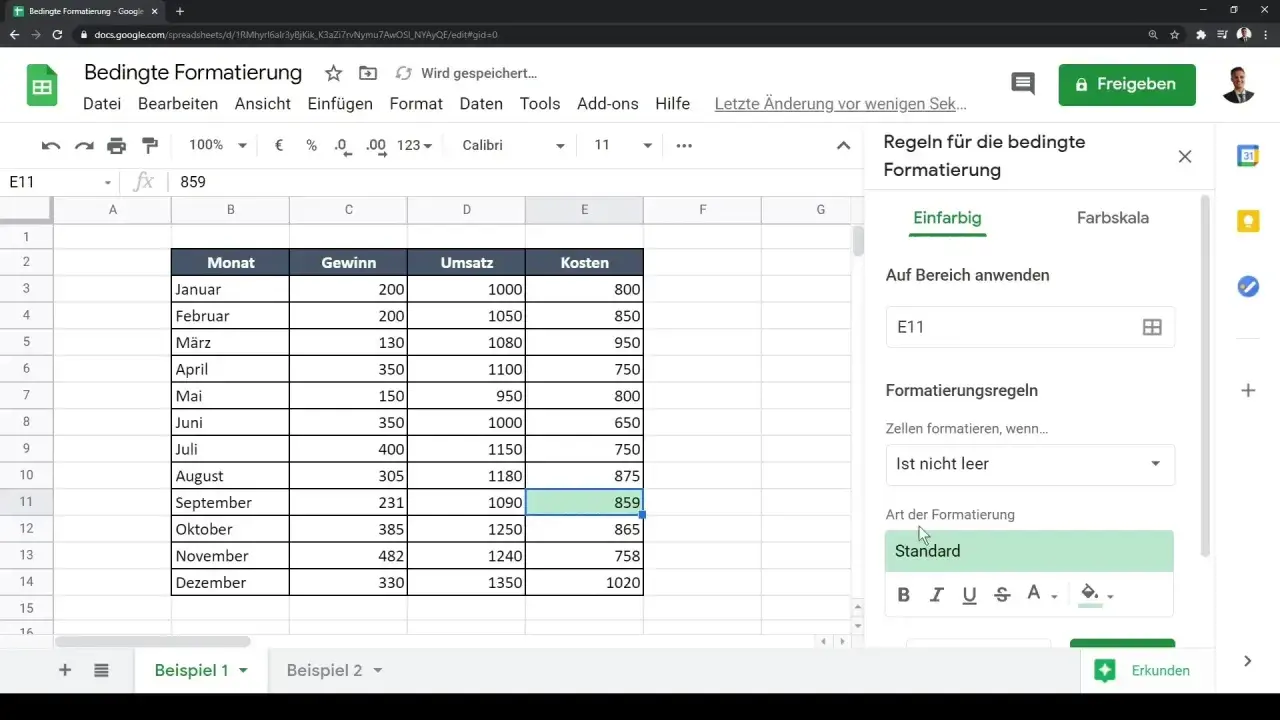This screenshot has height=720, width=1280.
Task: Click the select data range grid icon
Action: coord(1152,327)
